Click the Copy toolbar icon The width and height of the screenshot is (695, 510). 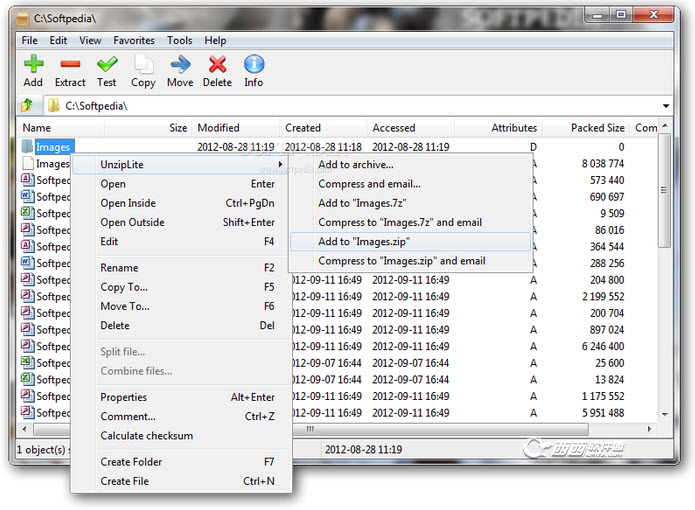coord(143,65)
